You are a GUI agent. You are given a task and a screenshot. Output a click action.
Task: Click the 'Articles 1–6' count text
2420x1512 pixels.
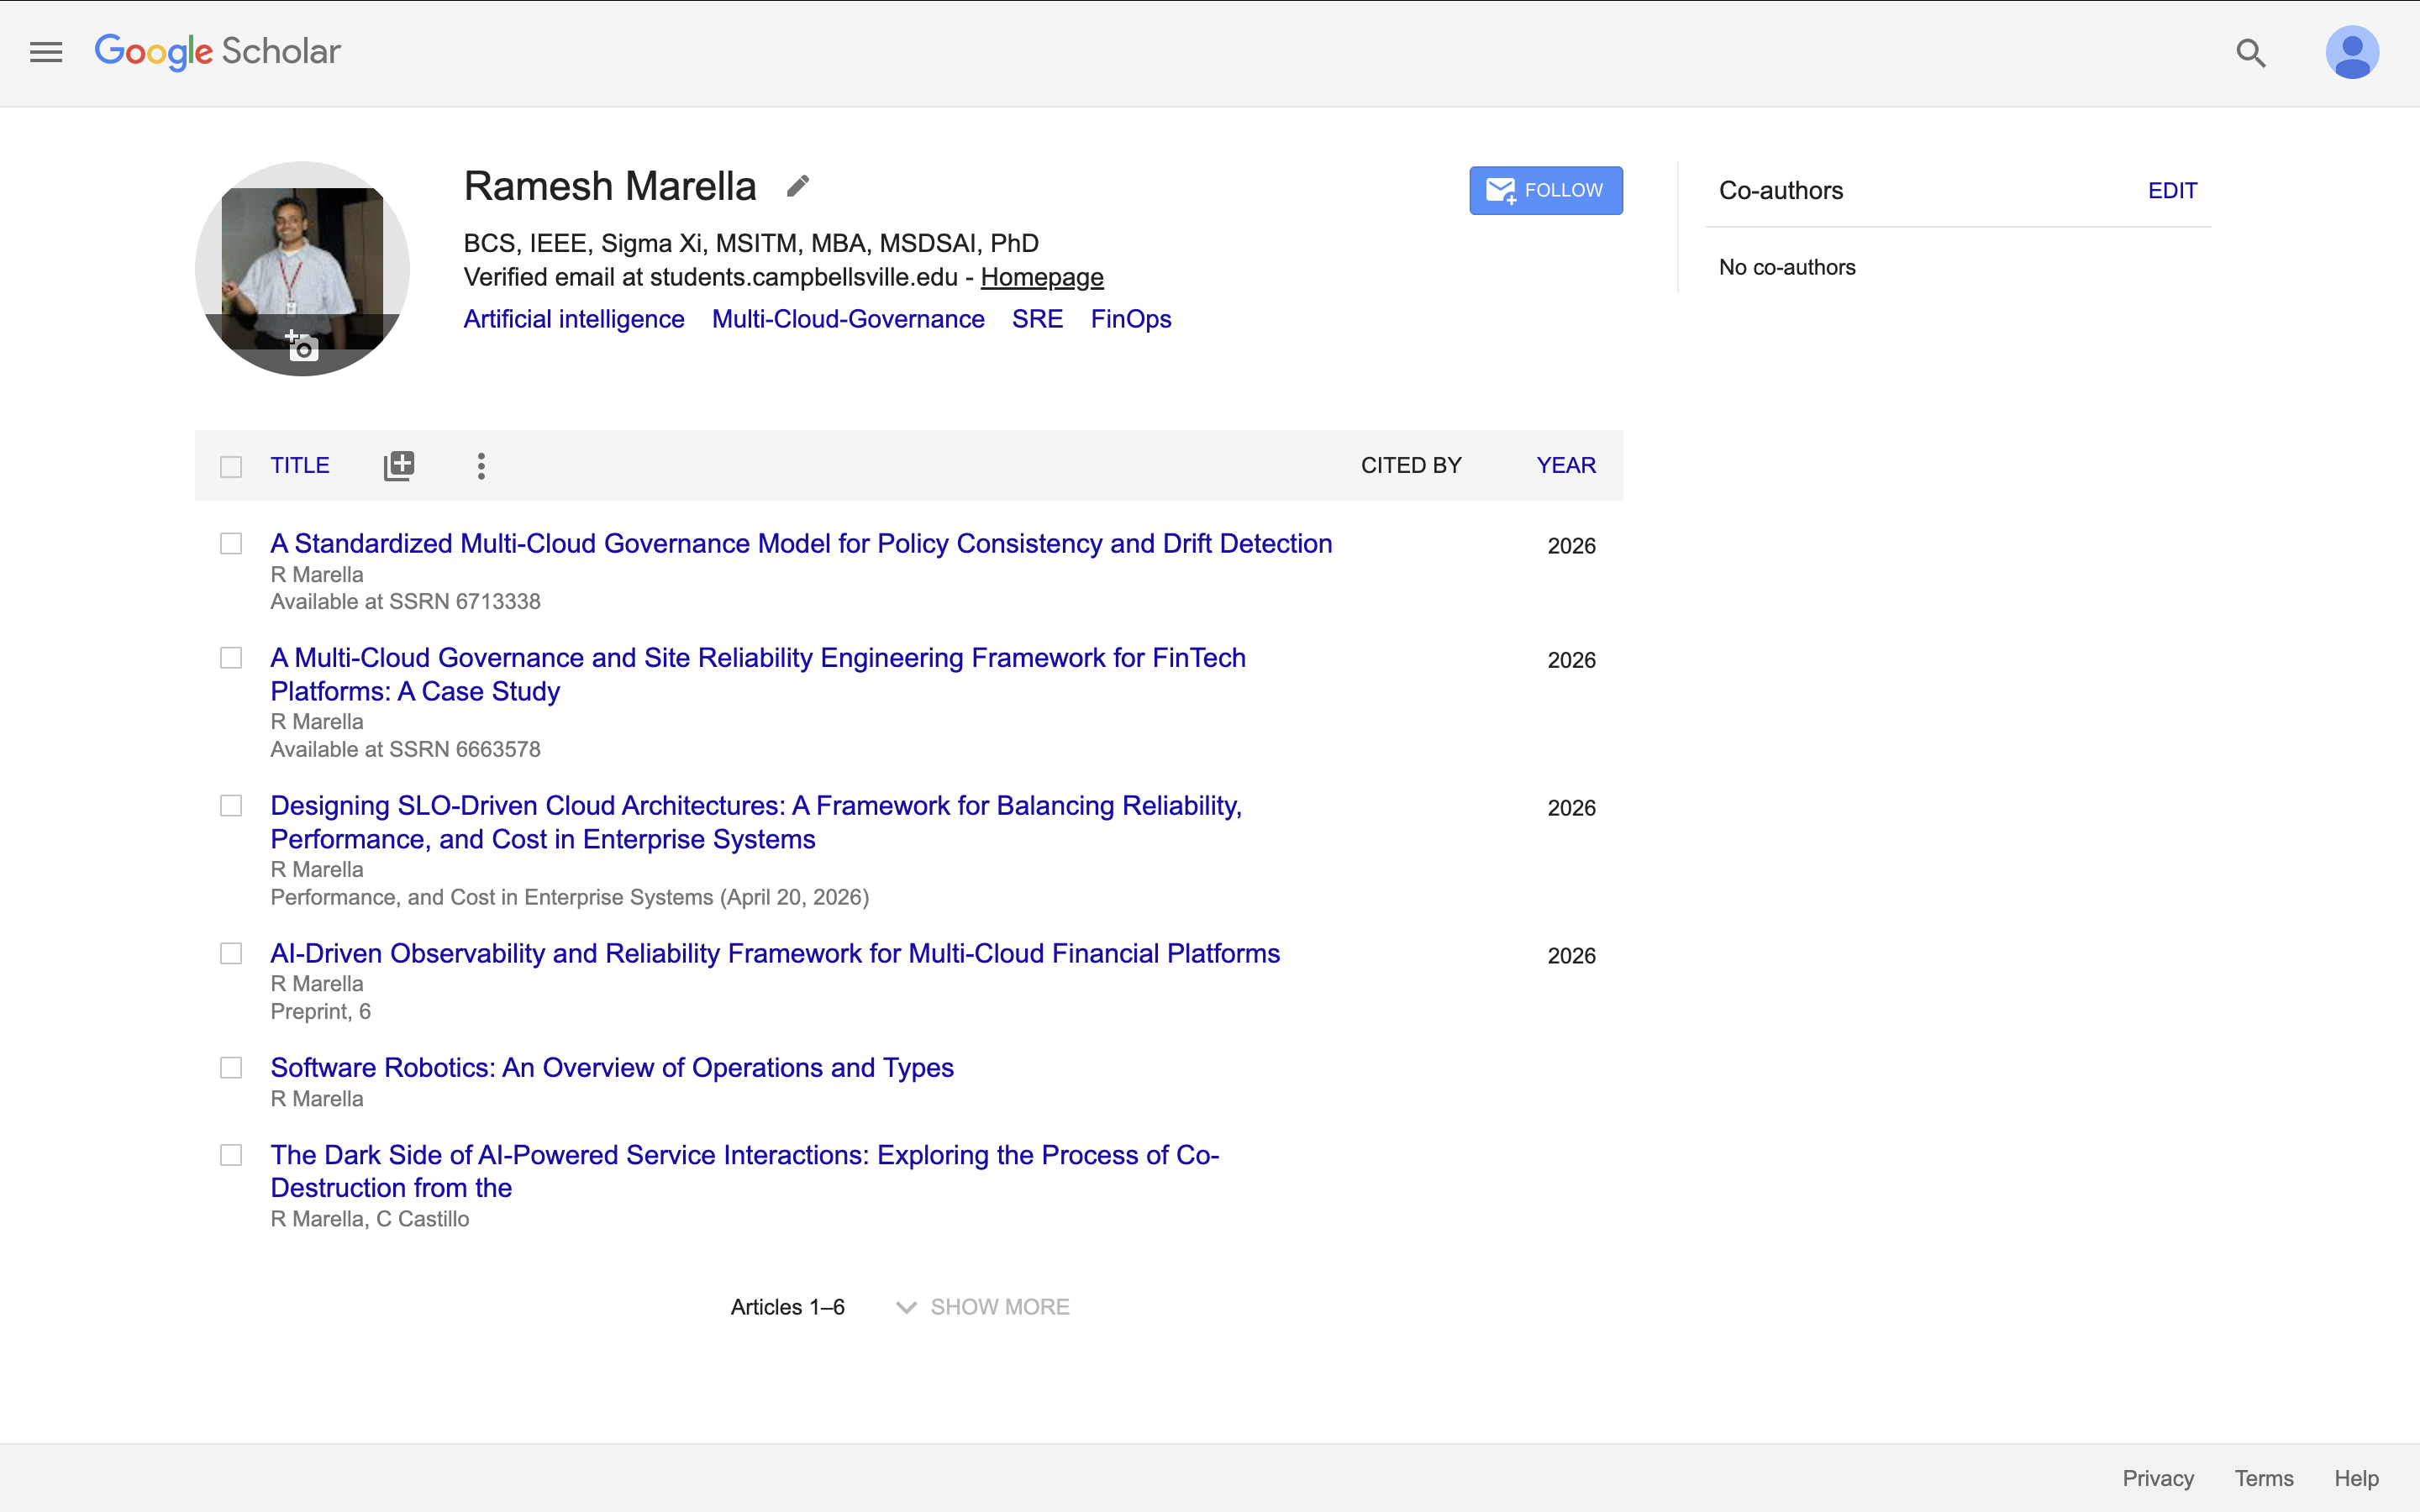[x=787, y=1307]
